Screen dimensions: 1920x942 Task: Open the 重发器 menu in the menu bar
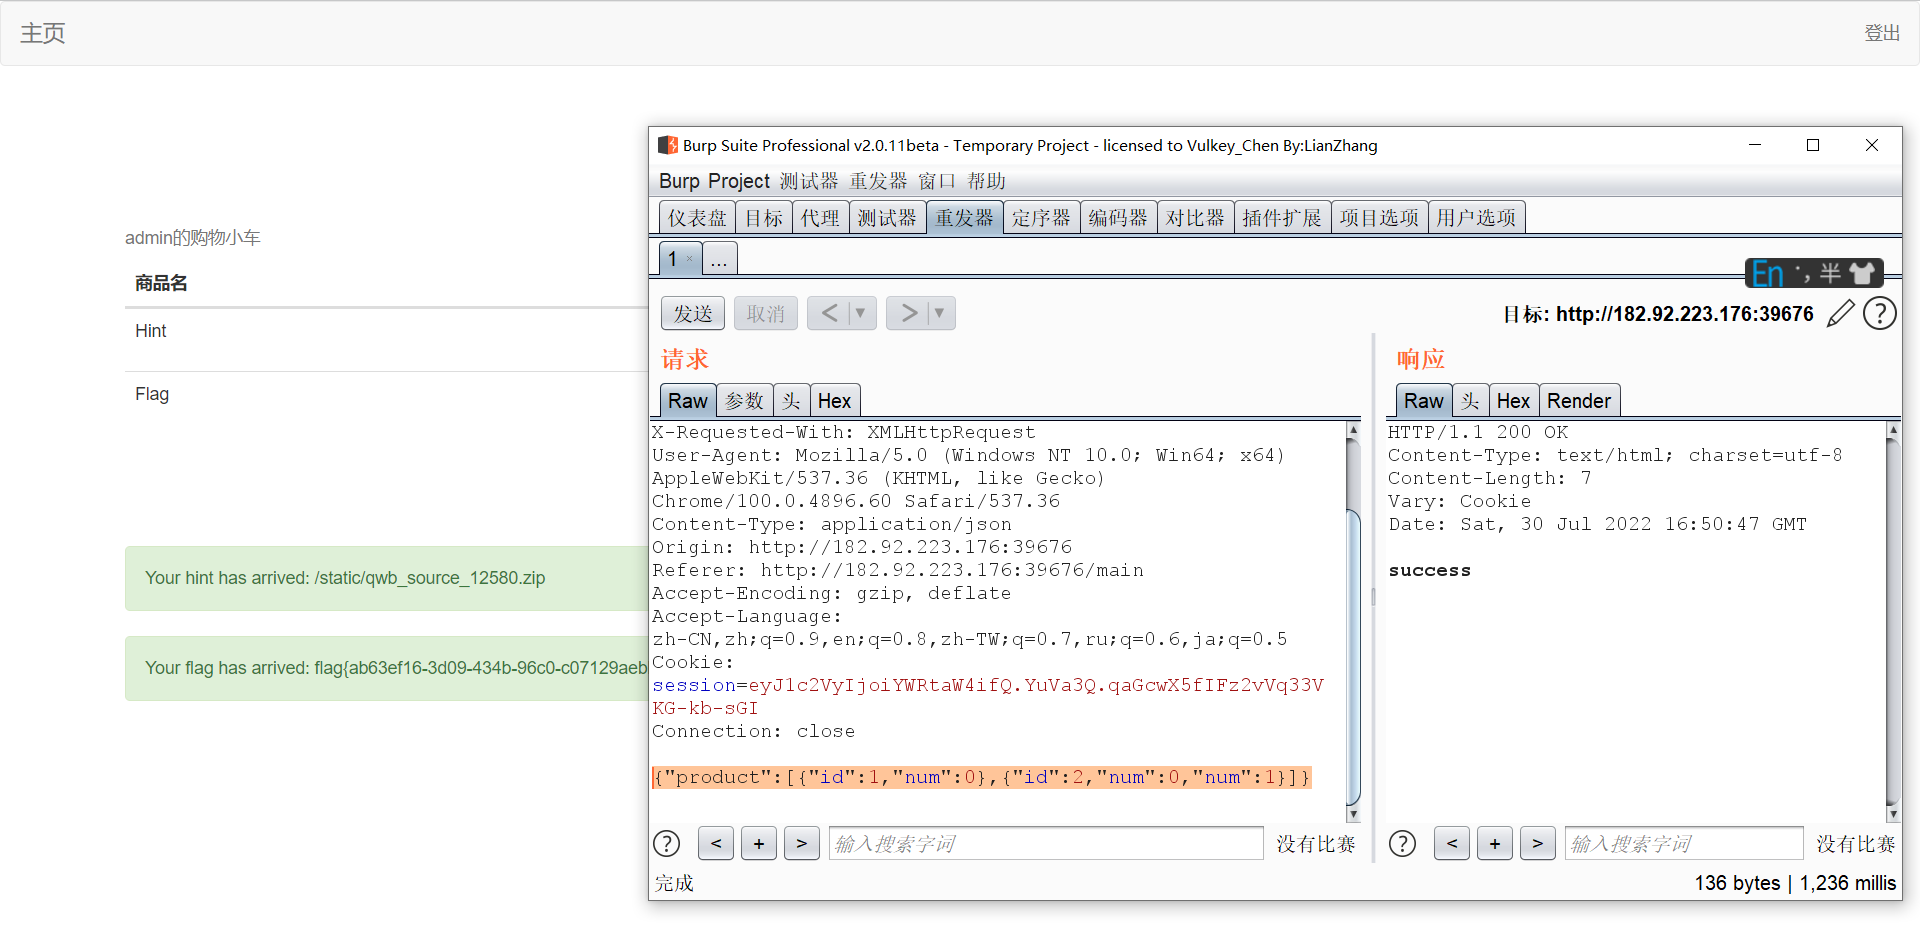tap(878, 181)
